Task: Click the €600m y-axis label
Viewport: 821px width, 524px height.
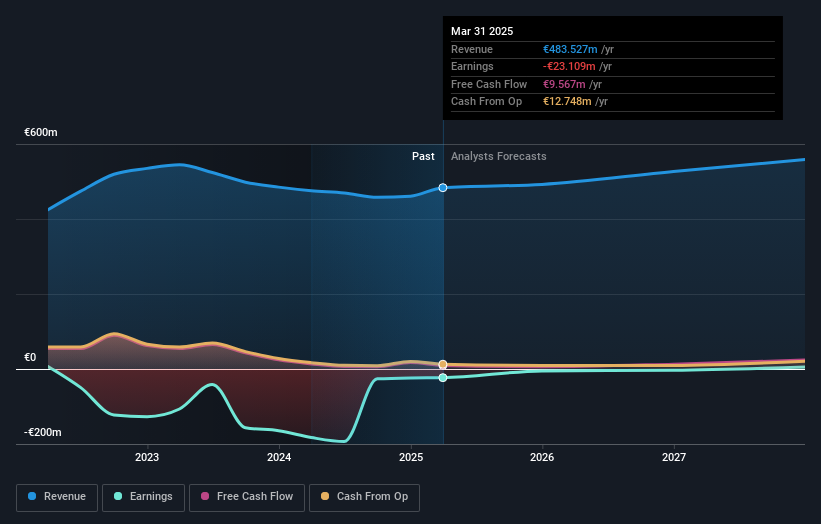Action: tap(41, 132)
